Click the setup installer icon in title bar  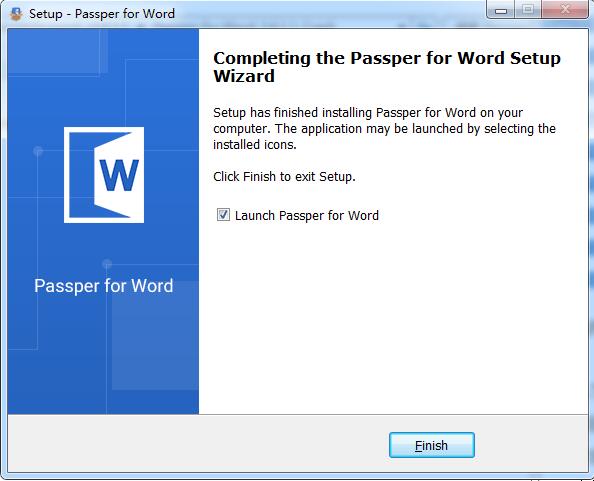pos(16,14)
